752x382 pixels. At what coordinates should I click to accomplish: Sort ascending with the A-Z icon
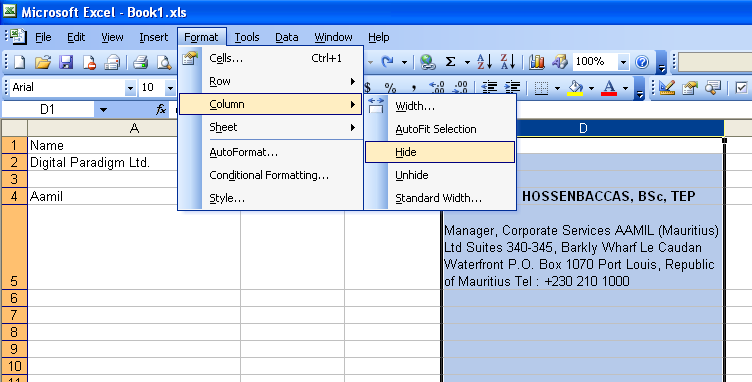coord(484,61)
